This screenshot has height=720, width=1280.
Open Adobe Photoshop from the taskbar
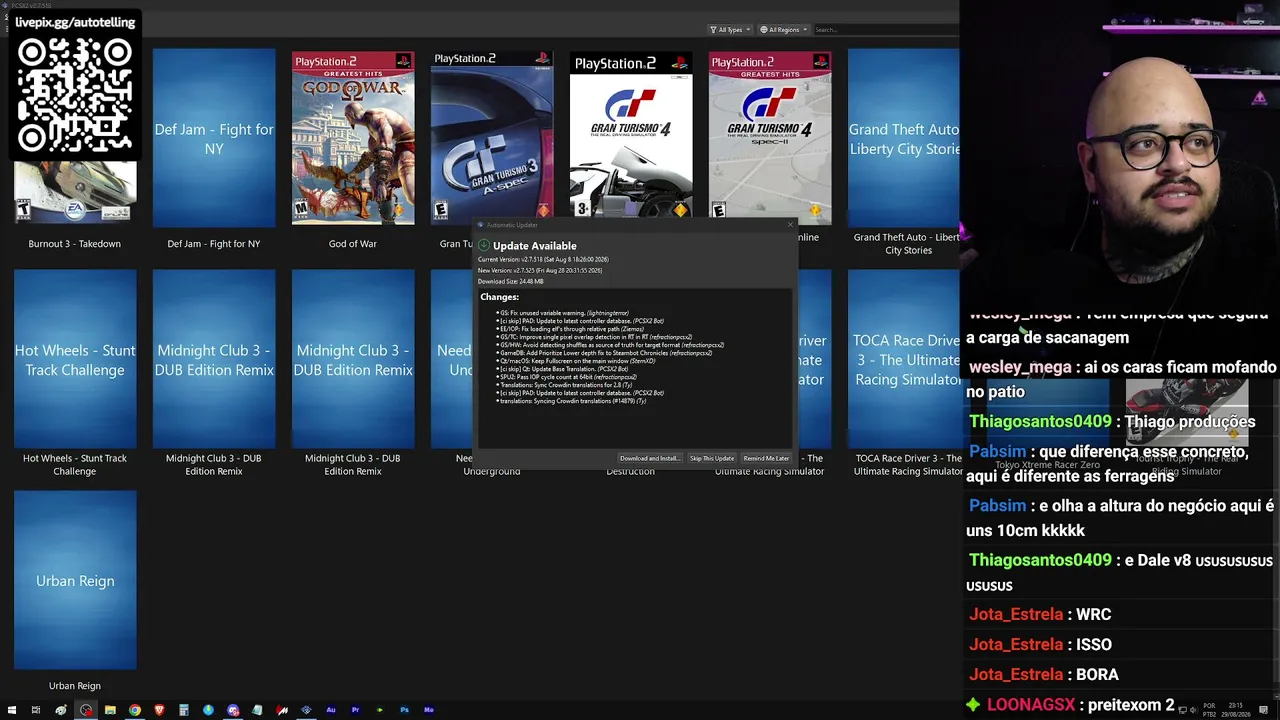coord(404,710)
